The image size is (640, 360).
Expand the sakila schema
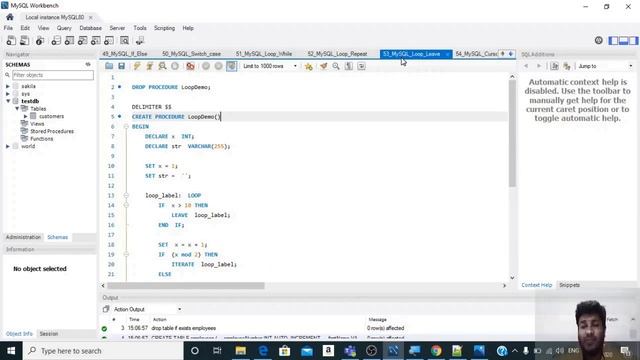tap(8, 86)
